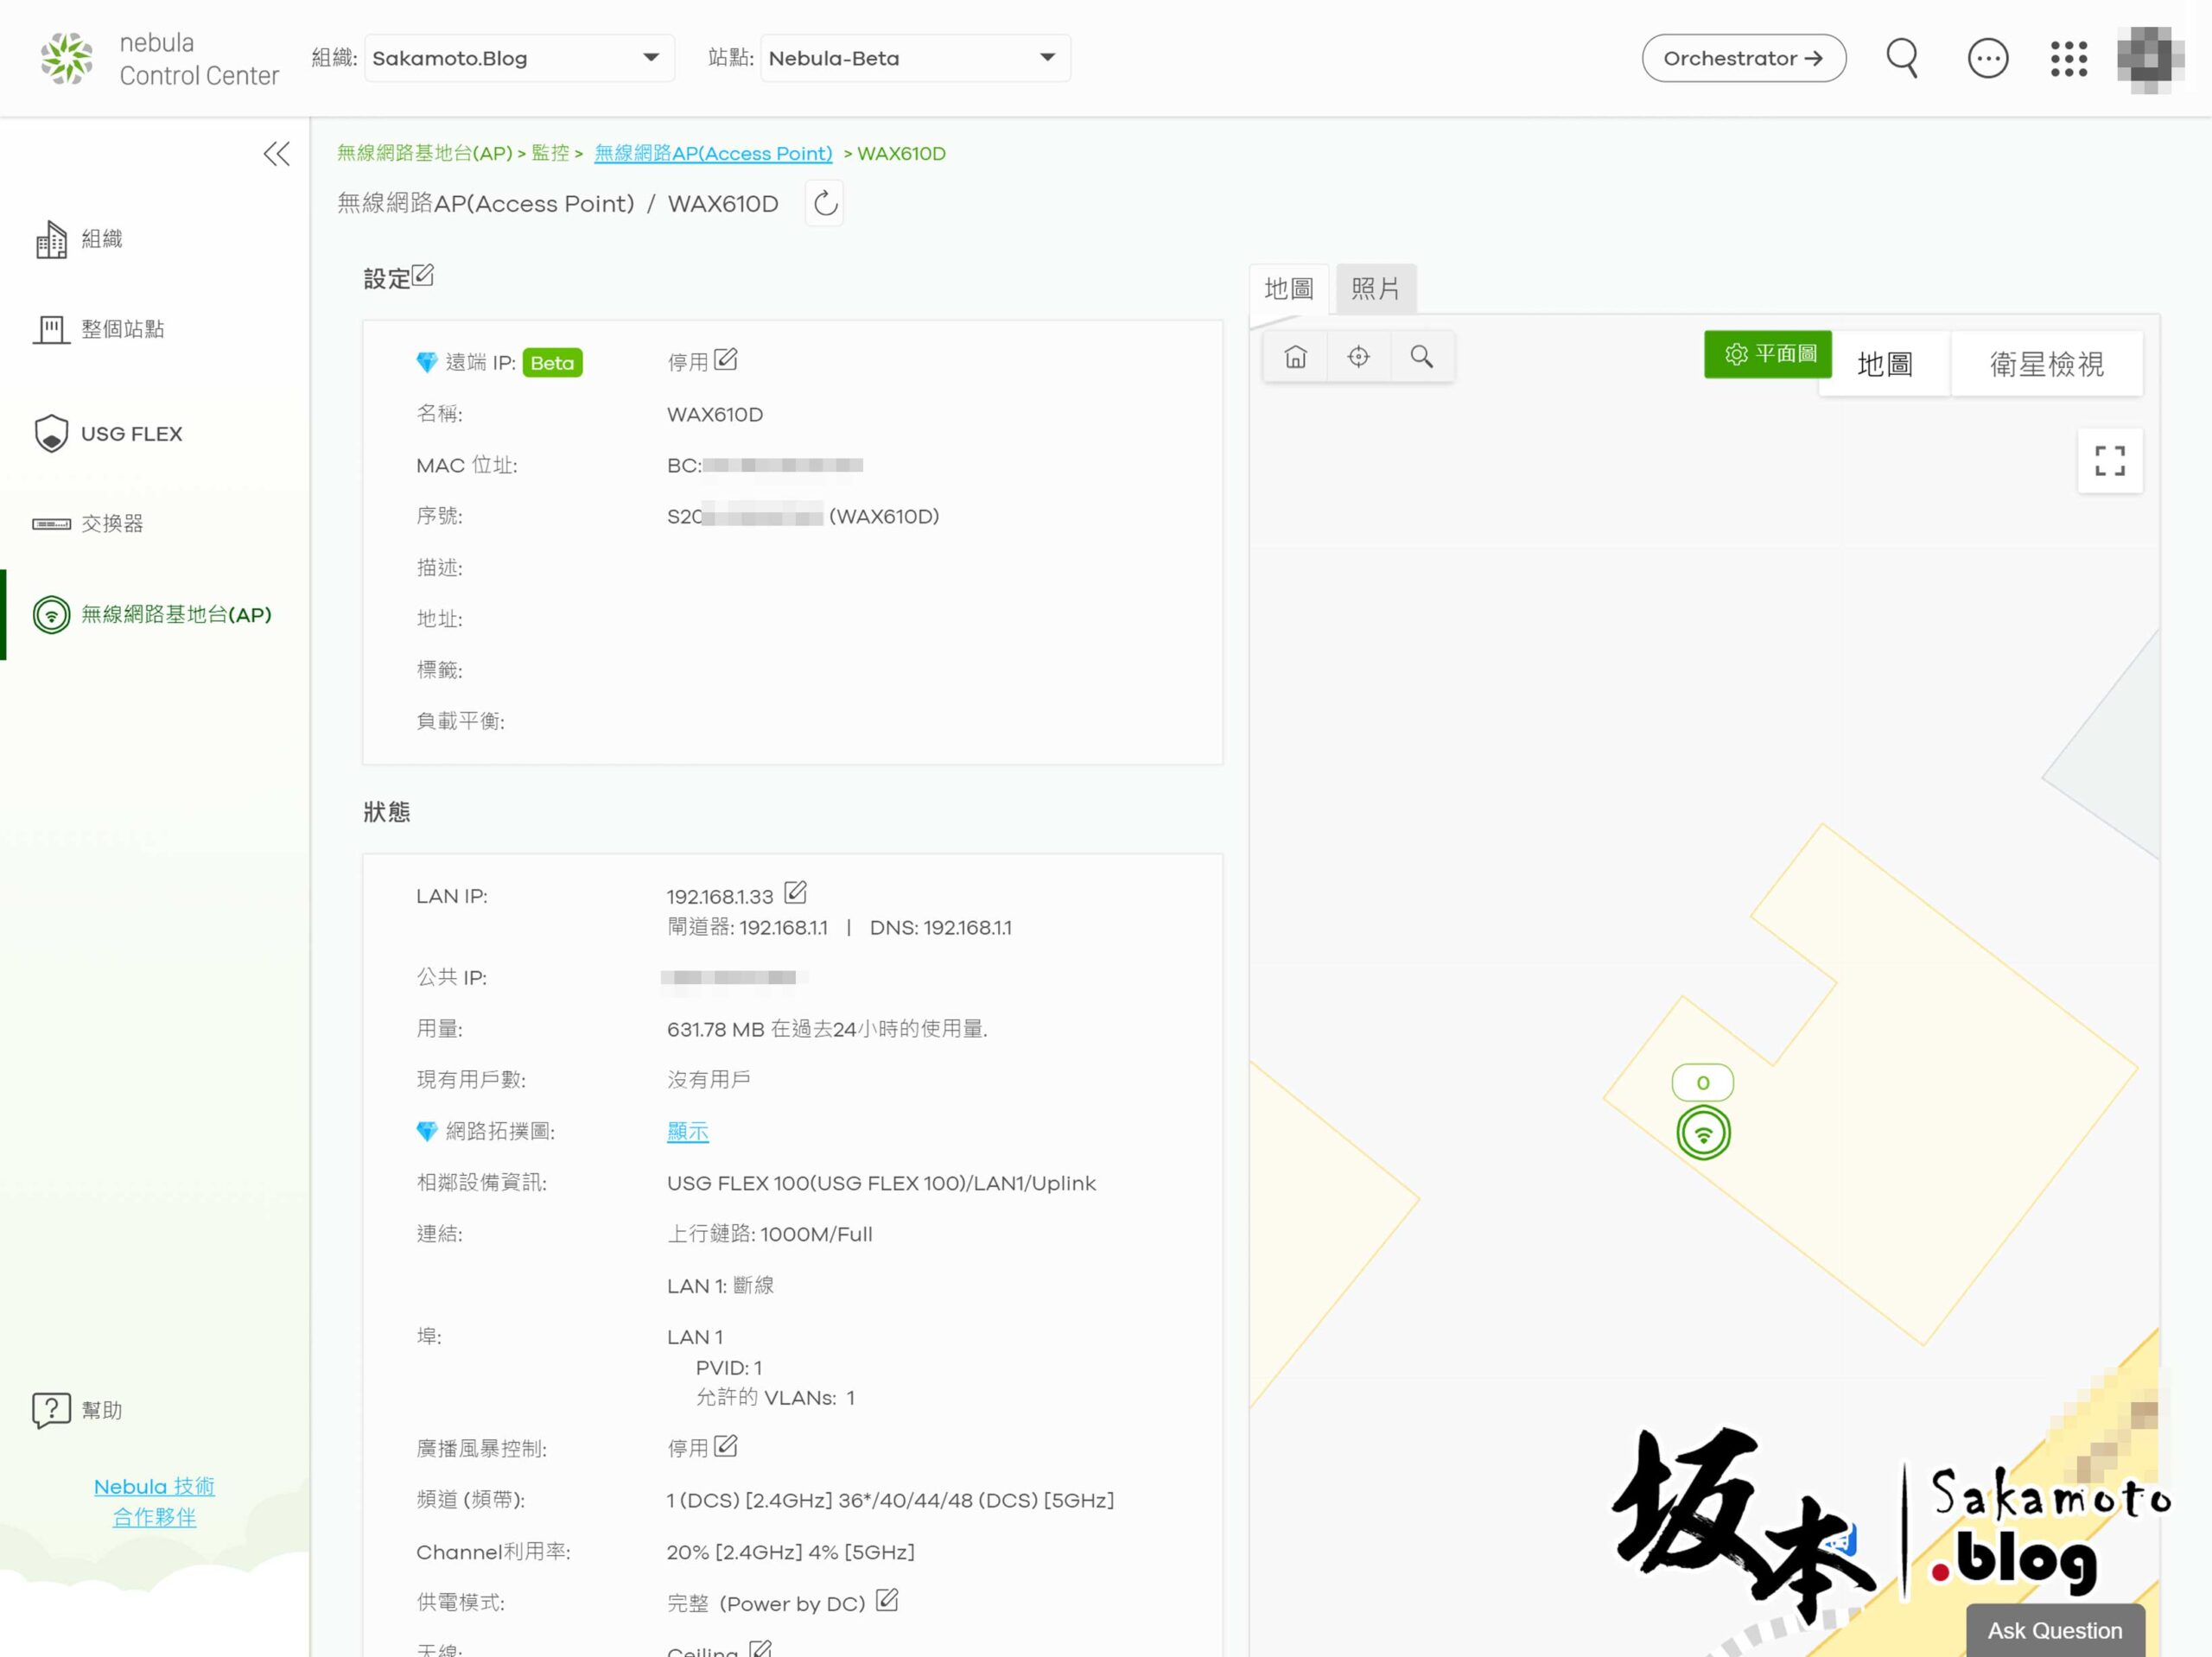Select 整個站點 in the sidebar
Image resolution: width=2212 pixels, height=1657 pixels.
(x=98, y=329)
